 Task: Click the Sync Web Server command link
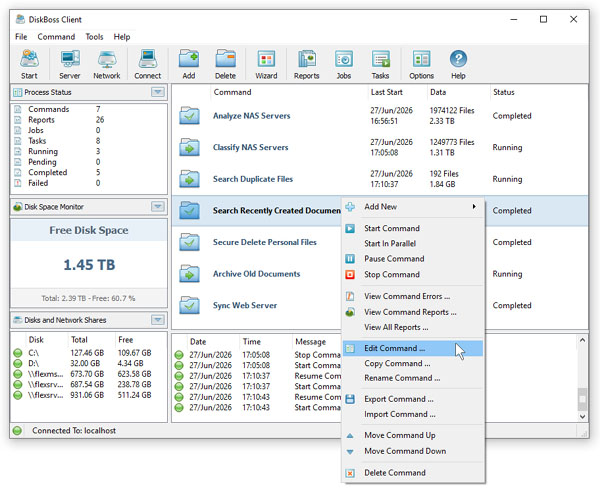[x=245, y=305]
